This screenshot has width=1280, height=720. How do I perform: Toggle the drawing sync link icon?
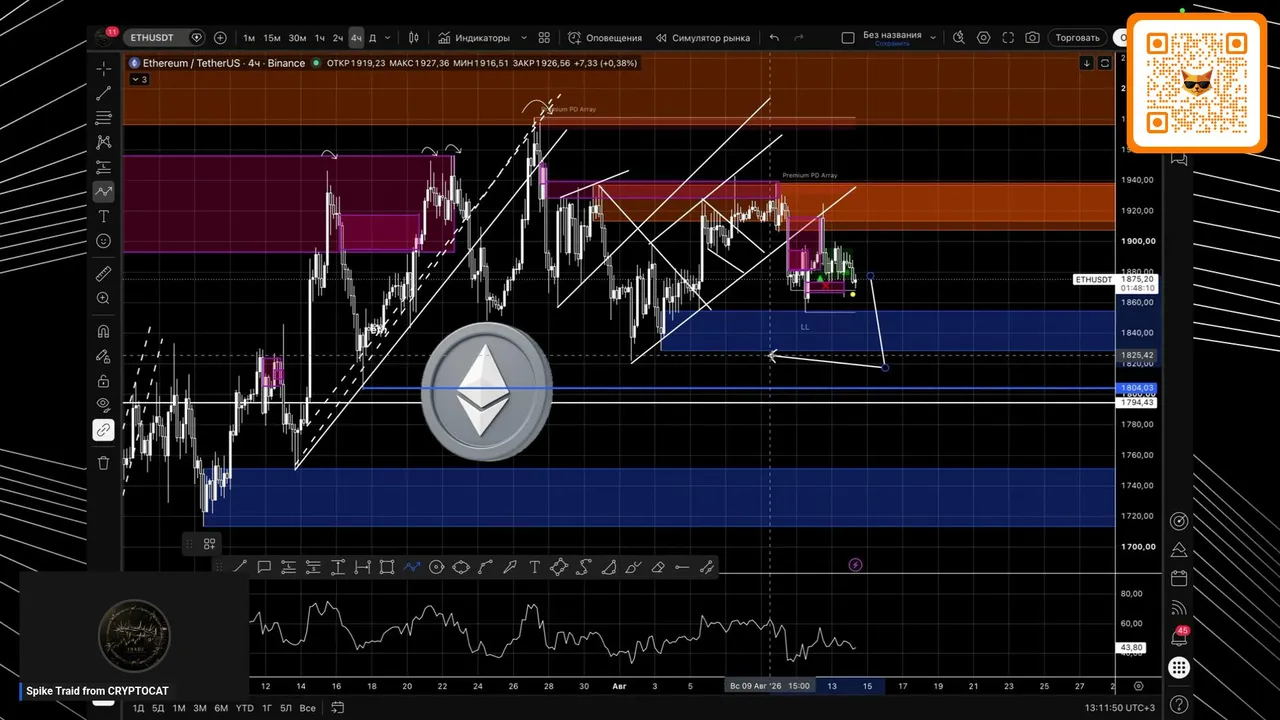coord(104,430)
